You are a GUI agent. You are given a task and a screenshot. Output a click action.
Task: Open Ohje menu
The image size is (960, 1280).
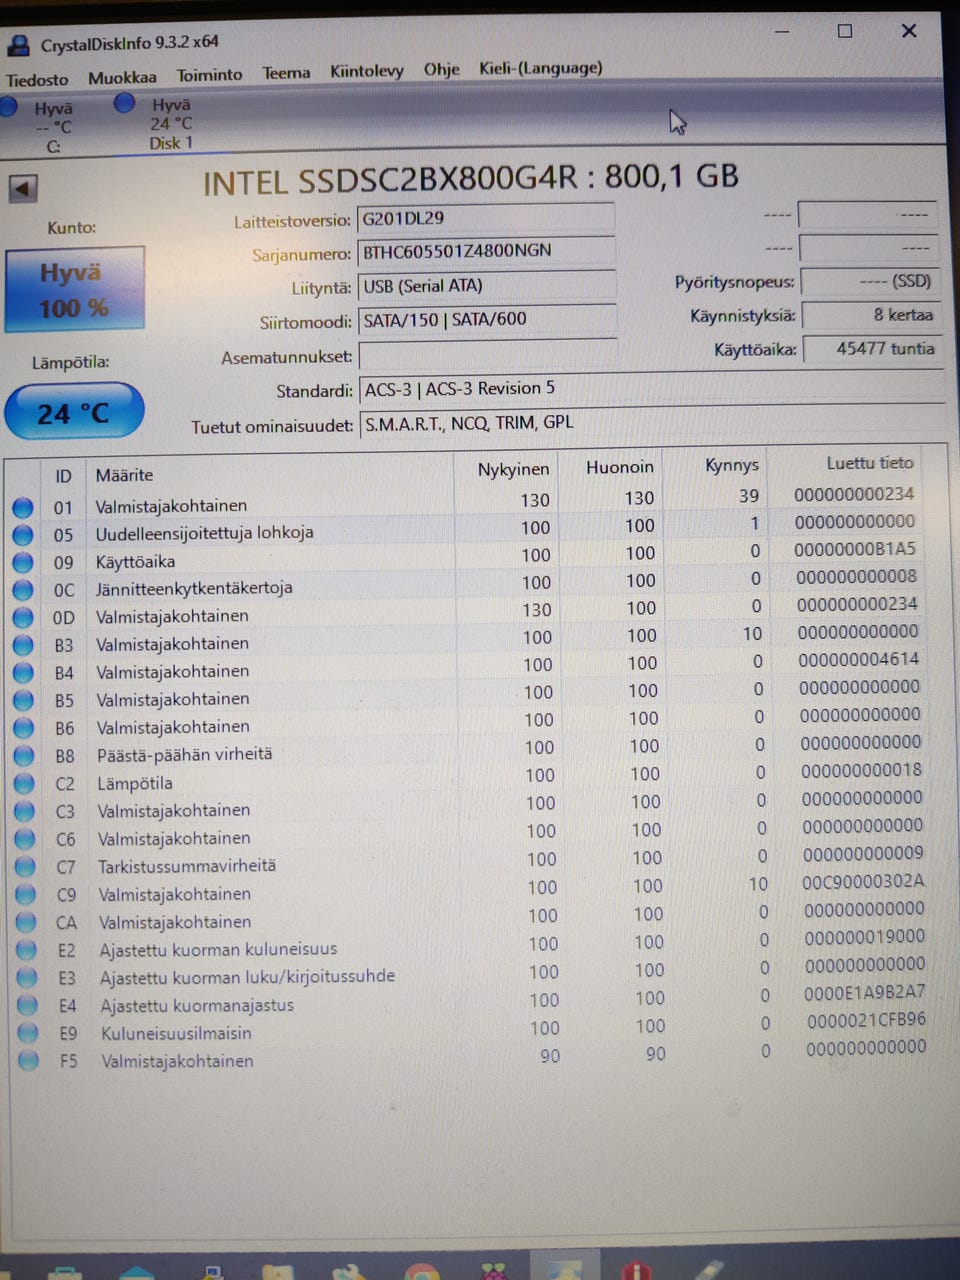point(441,69)
